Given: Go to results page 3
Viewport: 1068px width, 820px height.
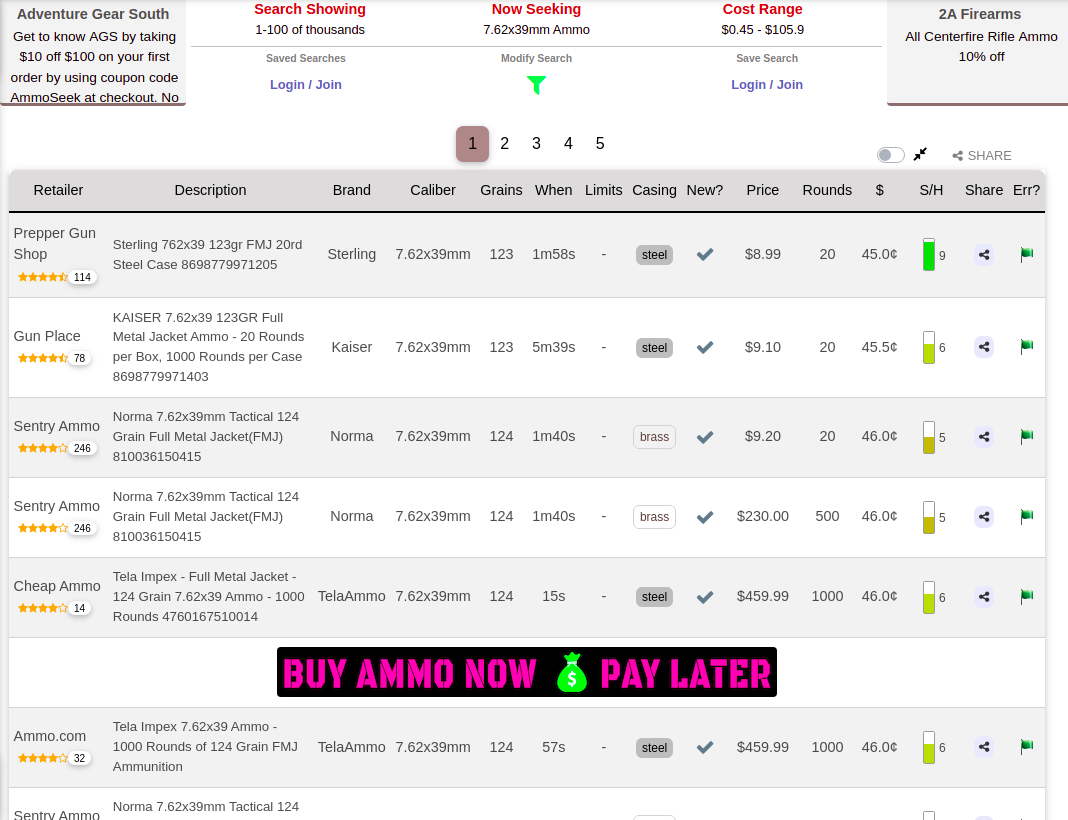Looking at the screenshot, I should [536, 144].
